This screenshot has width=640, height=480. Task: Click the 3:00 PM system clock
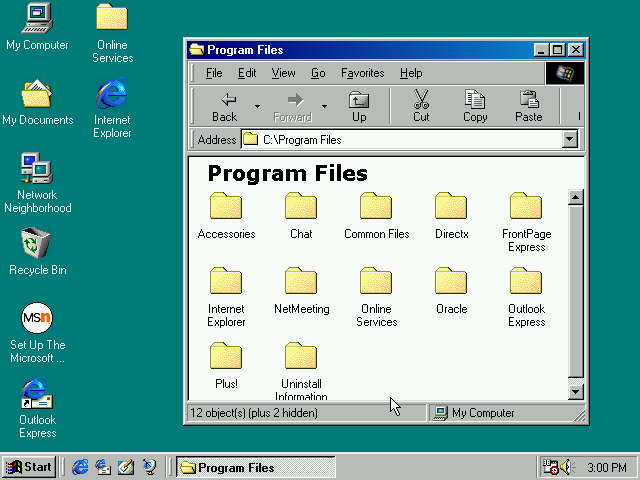(607, 467)
